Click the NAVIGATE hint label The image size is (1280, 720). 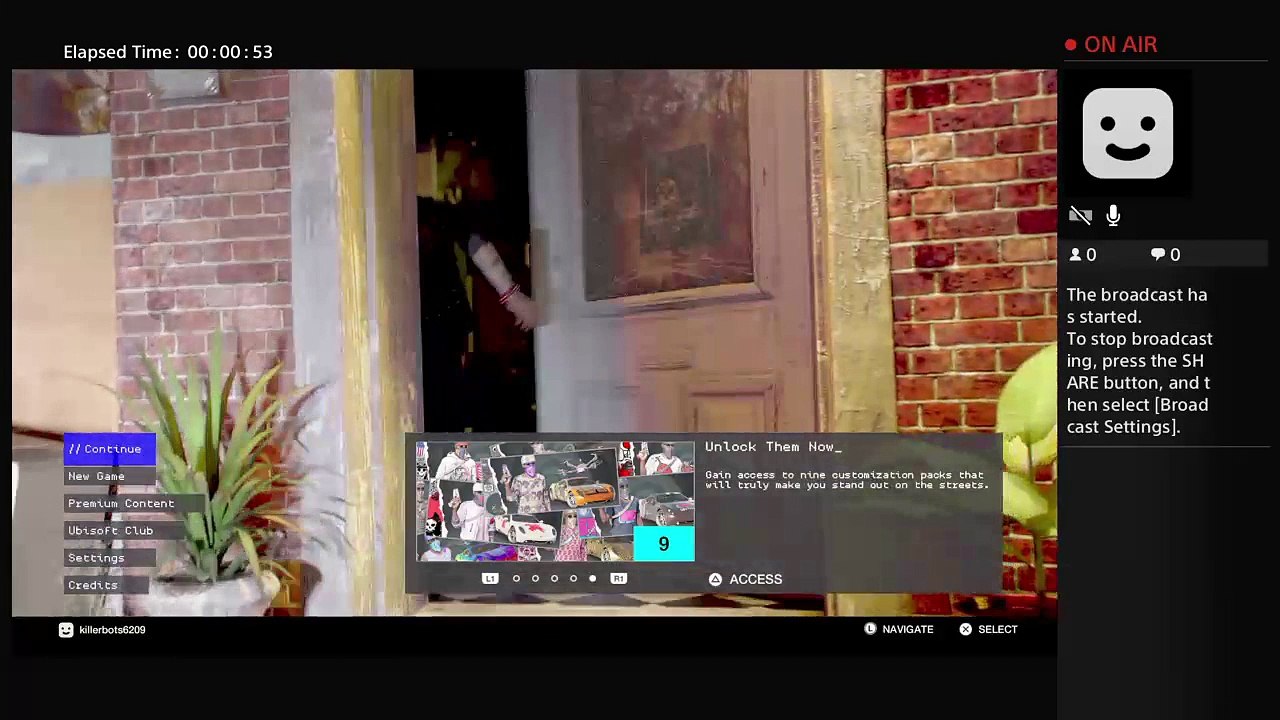908,629
